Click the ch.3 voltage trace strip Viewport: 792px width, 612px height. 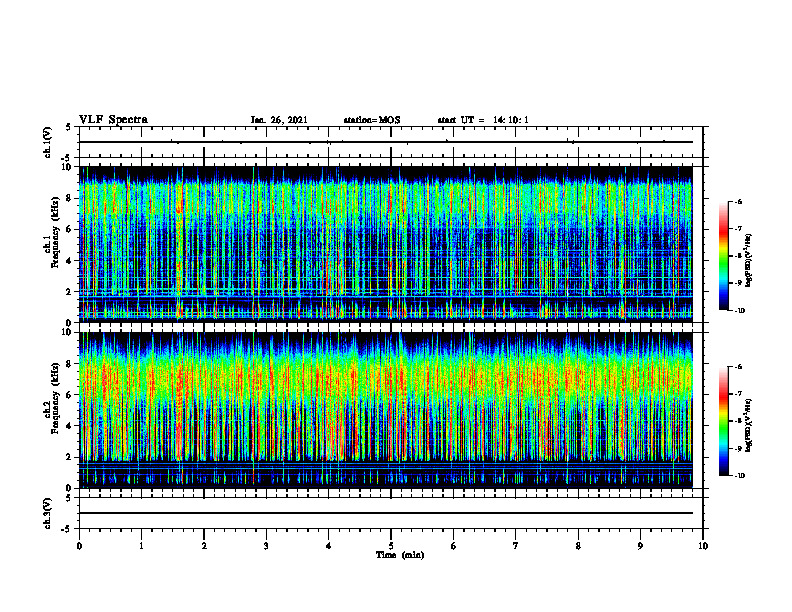tap(391, 513)
